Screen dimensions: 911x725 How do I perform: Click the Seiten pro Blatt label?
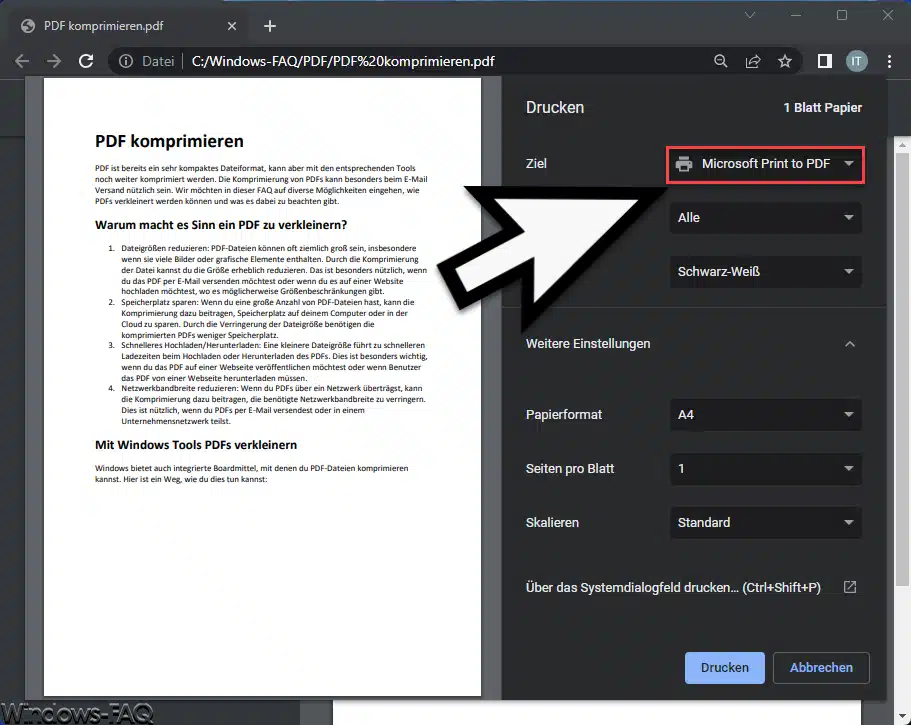click(x=569, y=469)
